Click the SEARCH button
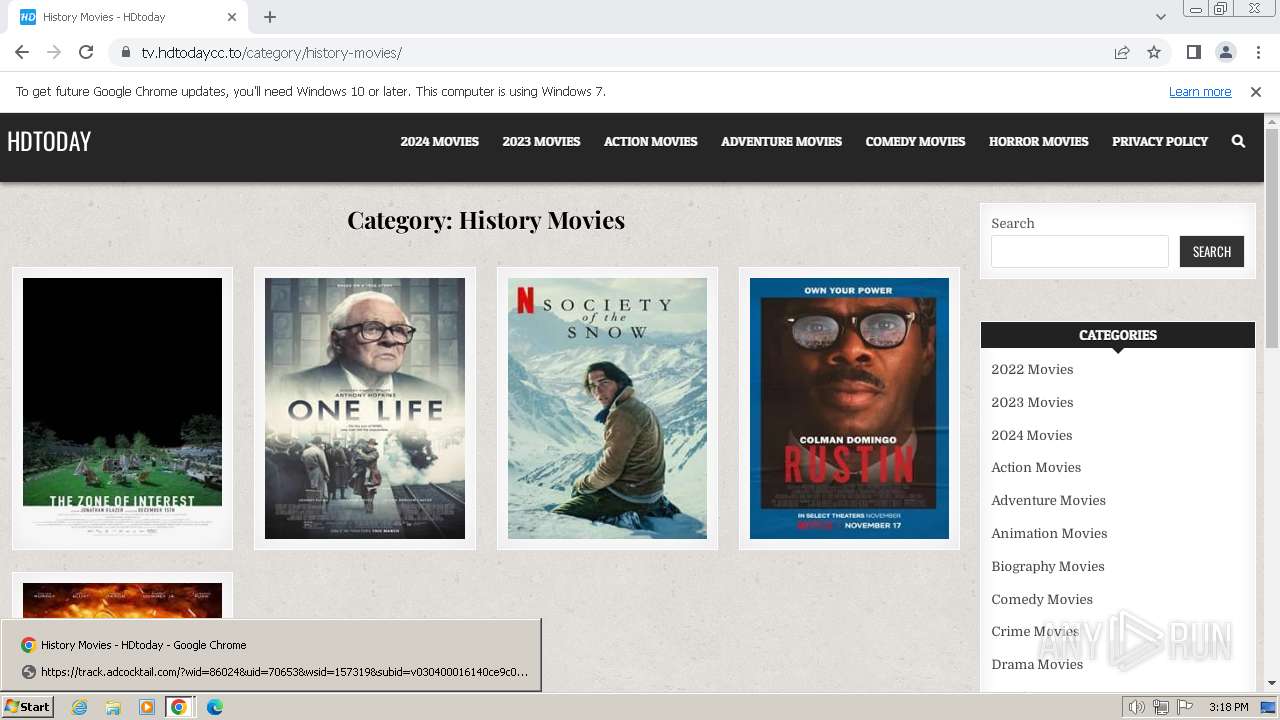 1211,252
